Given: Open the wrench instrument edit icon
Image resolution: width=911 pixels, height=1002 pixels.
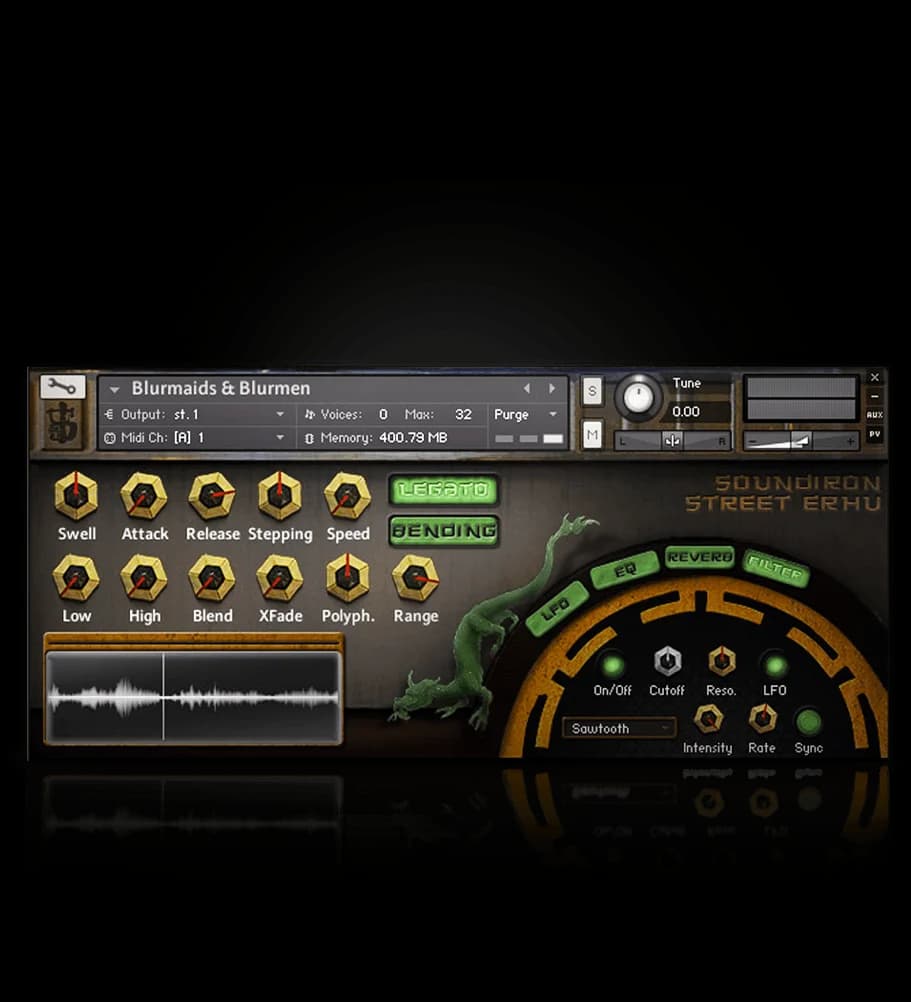Looking at the screenshot, I should tap(62, 386).
